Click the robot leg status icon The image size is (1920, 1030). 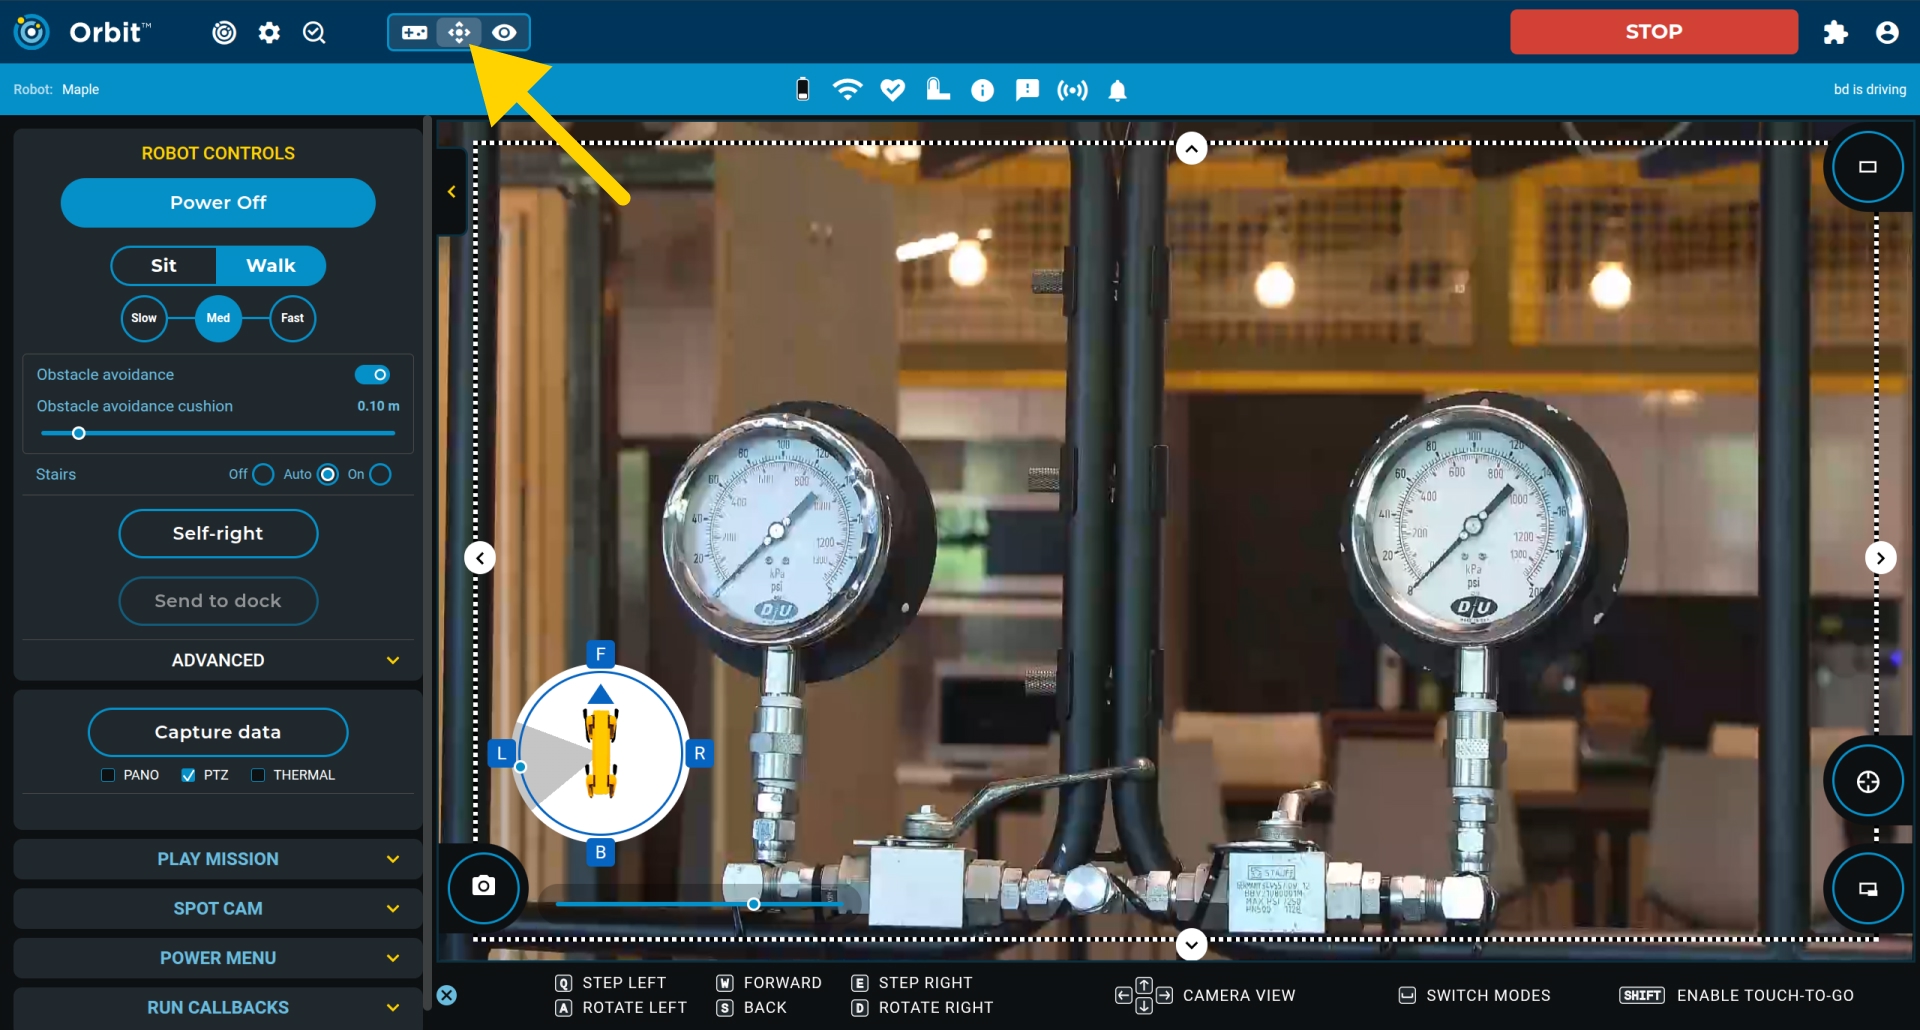[937, 90]
